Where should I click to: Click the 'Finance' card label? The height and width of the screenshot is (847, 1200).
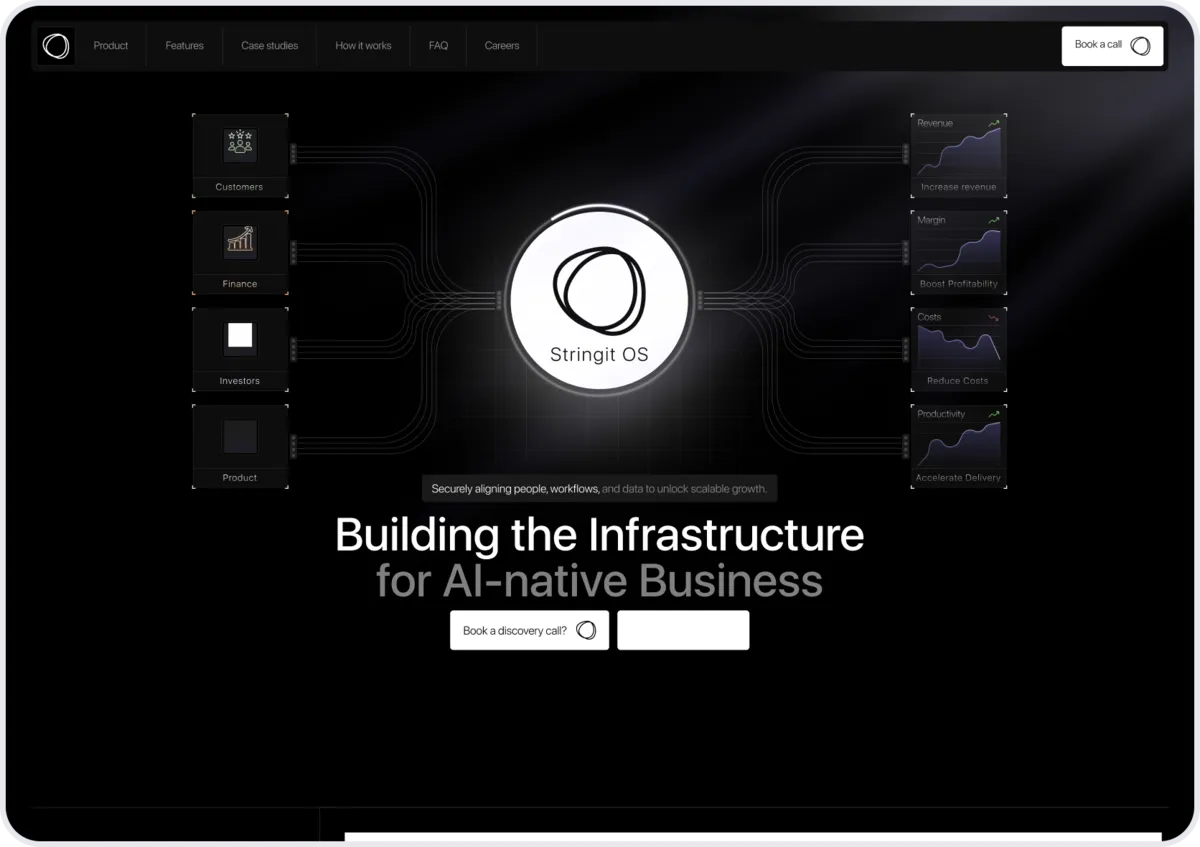pos(239,284)
